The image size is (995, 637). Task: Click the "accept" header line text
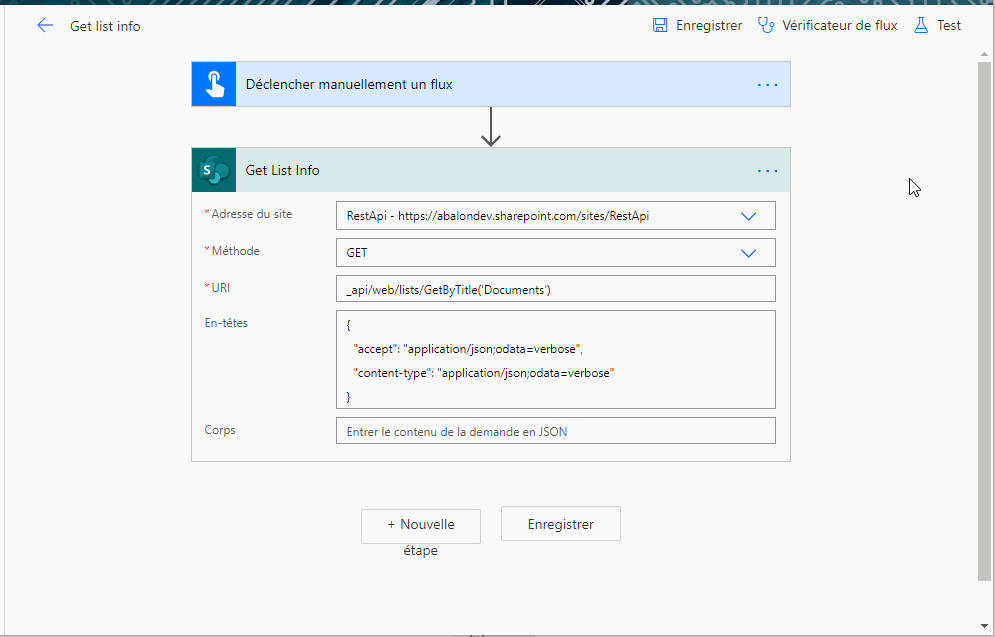[468, 349]
